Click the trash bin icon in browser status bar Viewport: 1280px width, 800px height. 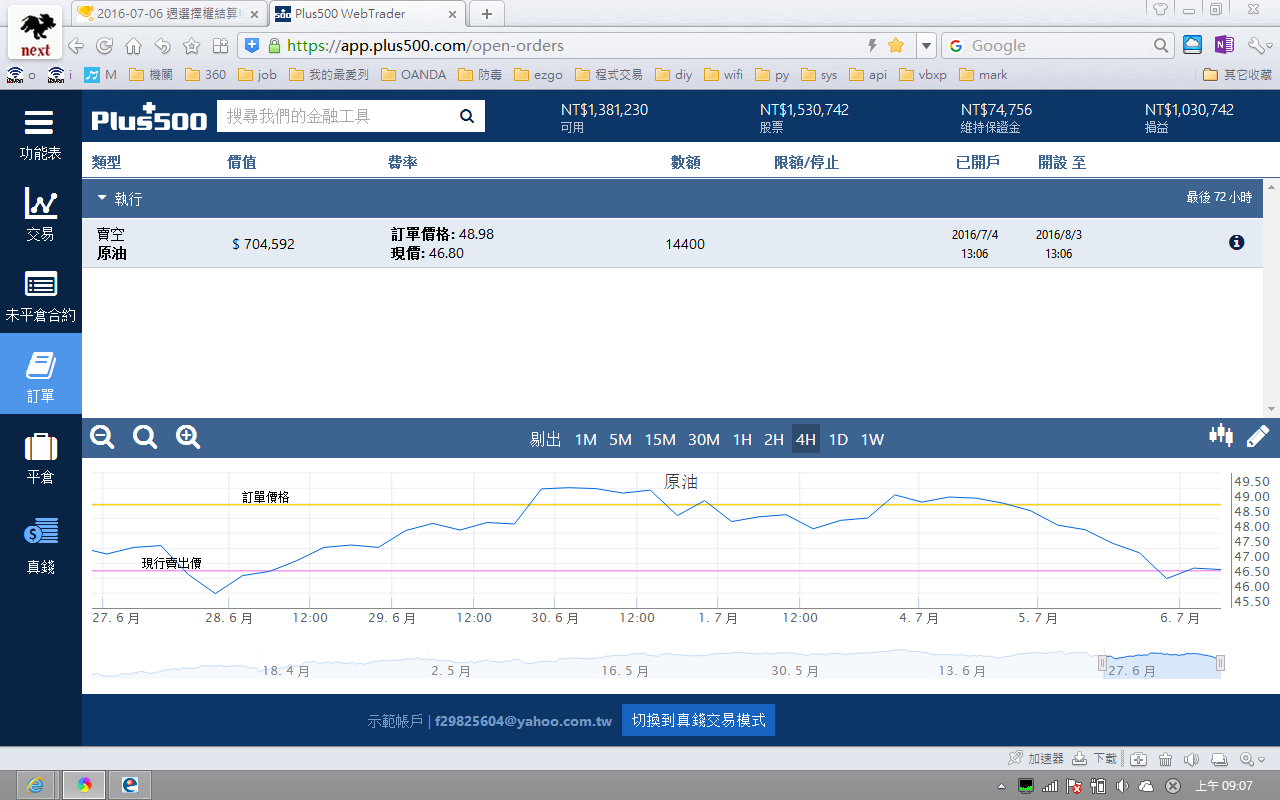(1166, 759)
